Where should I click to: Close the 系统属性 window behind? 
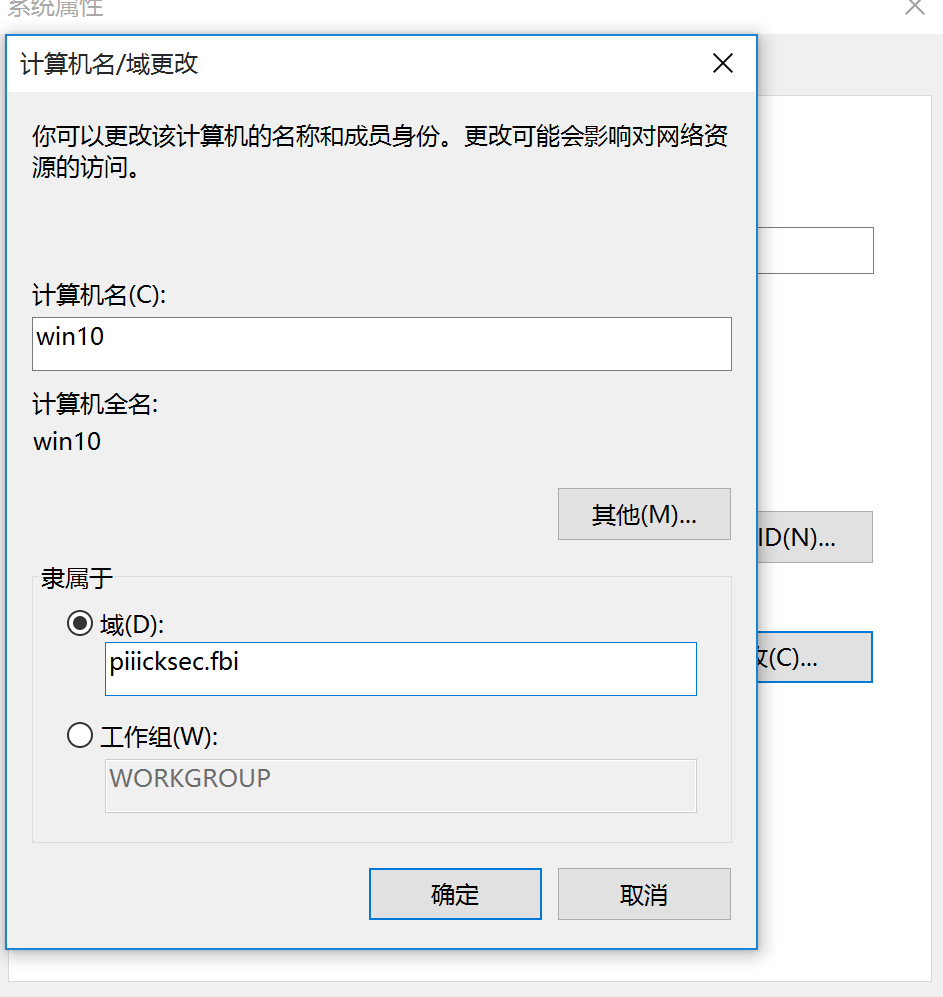914,8
